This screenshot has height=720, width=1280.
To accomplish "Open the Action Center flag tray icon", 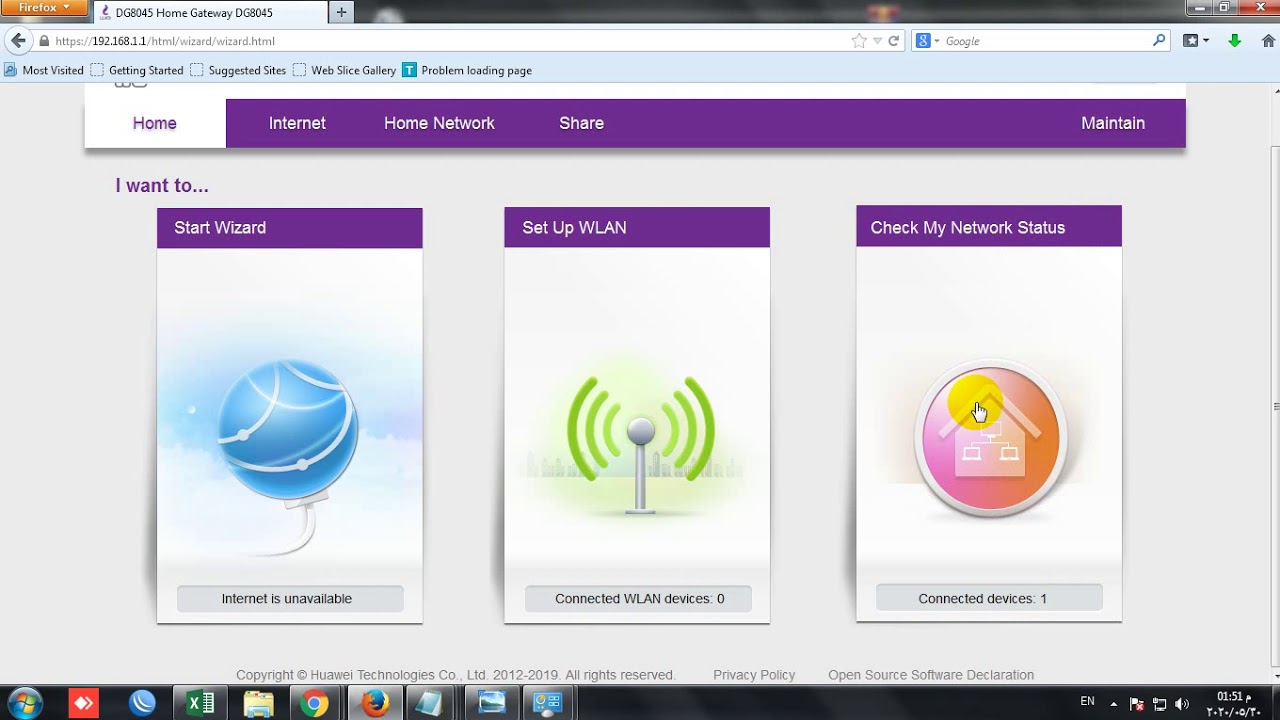I will (1138, 704).
